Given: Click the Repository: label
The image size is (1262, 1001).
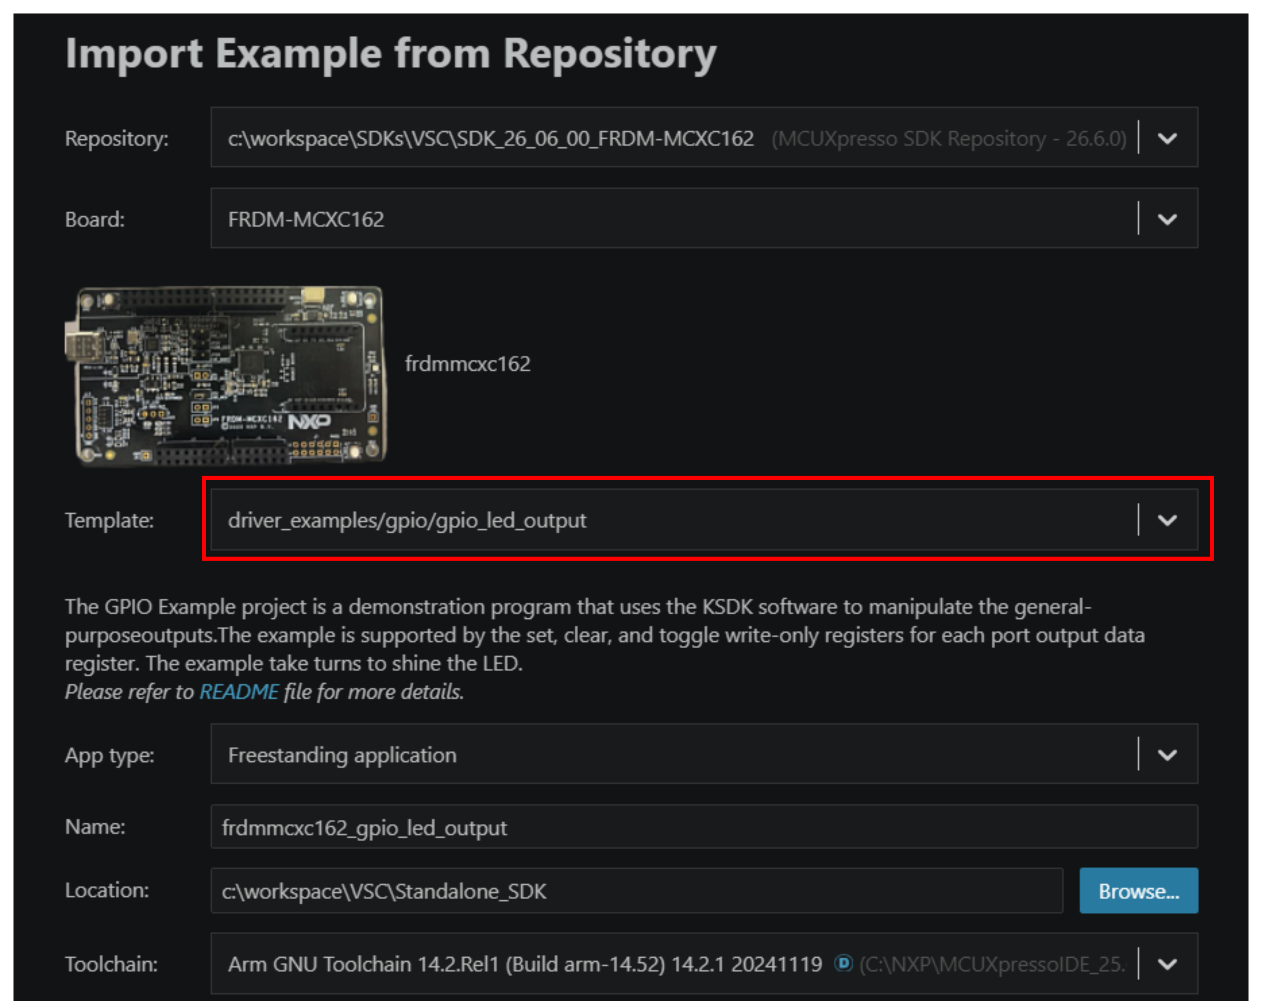Looking at the screenshot, I should 117,138.
